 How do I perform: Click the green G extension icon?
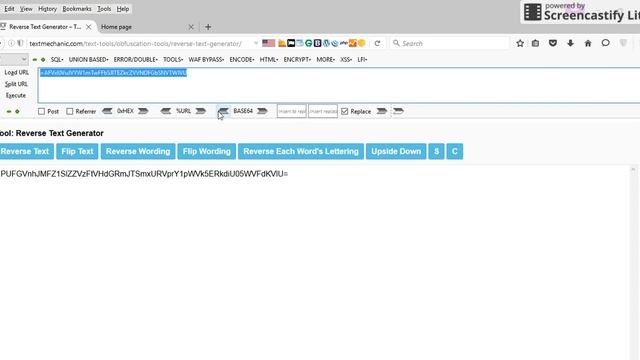(309, 43)
